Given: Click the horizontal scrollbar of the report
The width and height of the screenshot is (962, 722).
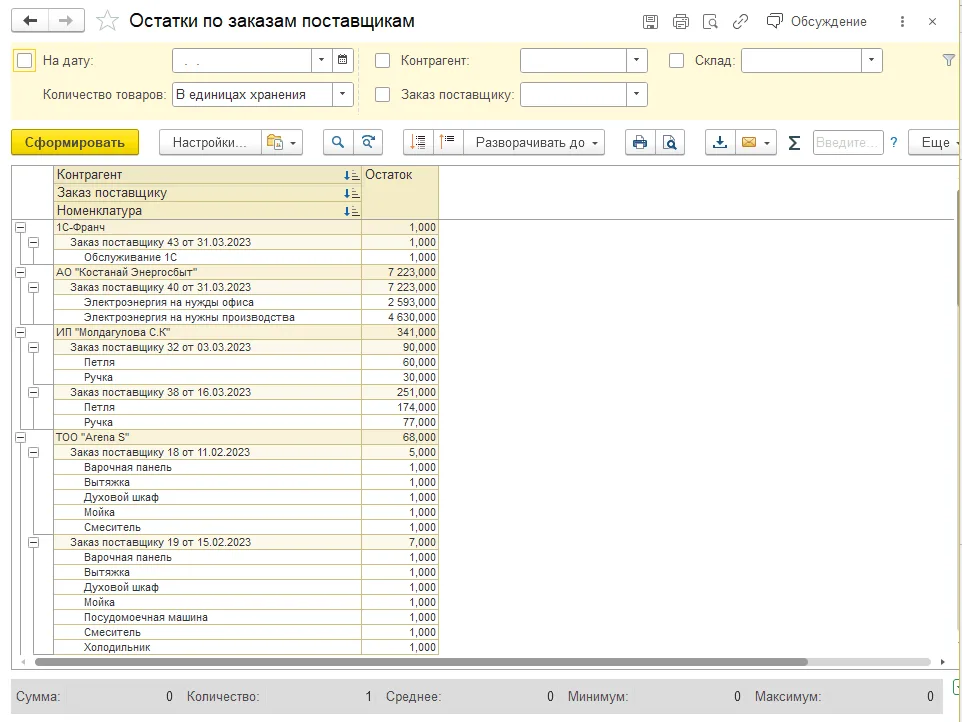Looking at the screenshot, I should click(x=421, y=662).
